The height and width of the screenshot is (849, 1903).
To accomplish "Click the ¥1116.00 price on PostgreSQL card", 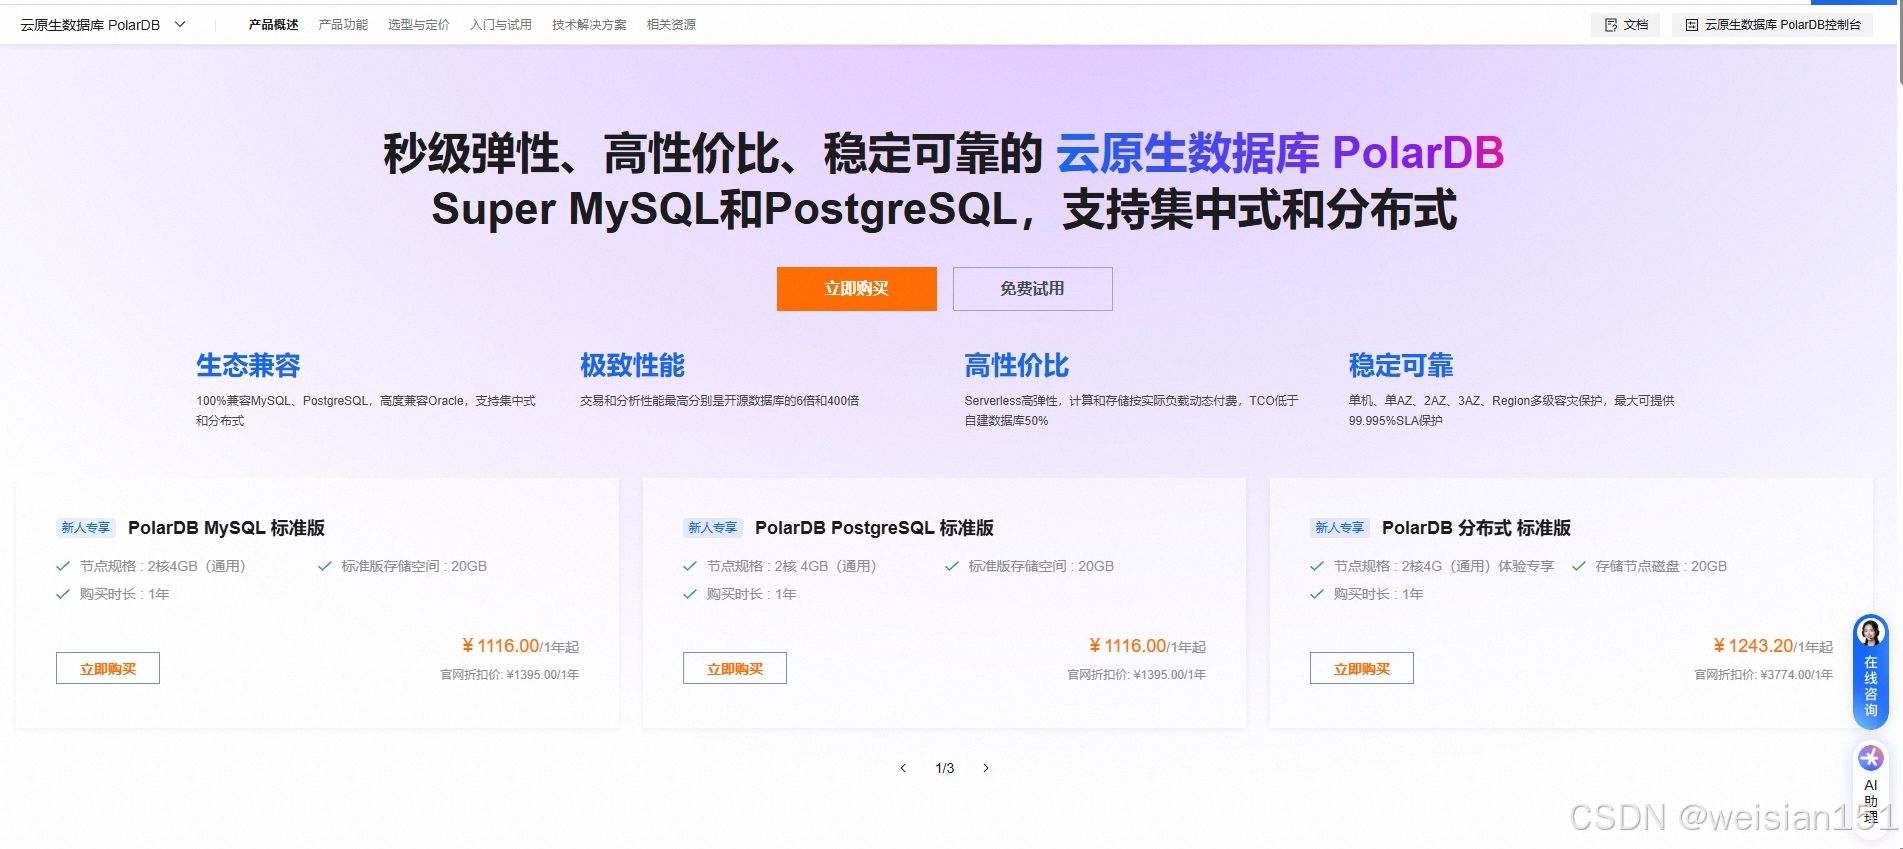I will 1128,646.
